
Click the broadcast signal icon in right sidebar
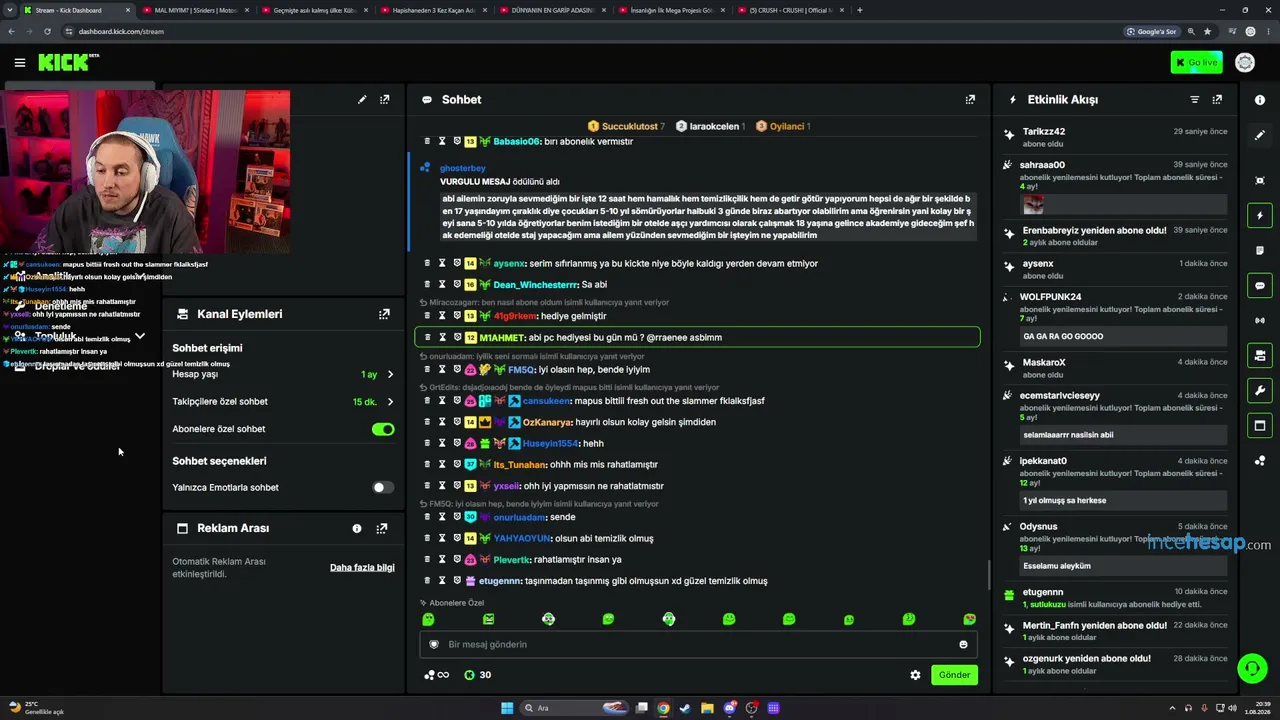(x=1260, y=320)
